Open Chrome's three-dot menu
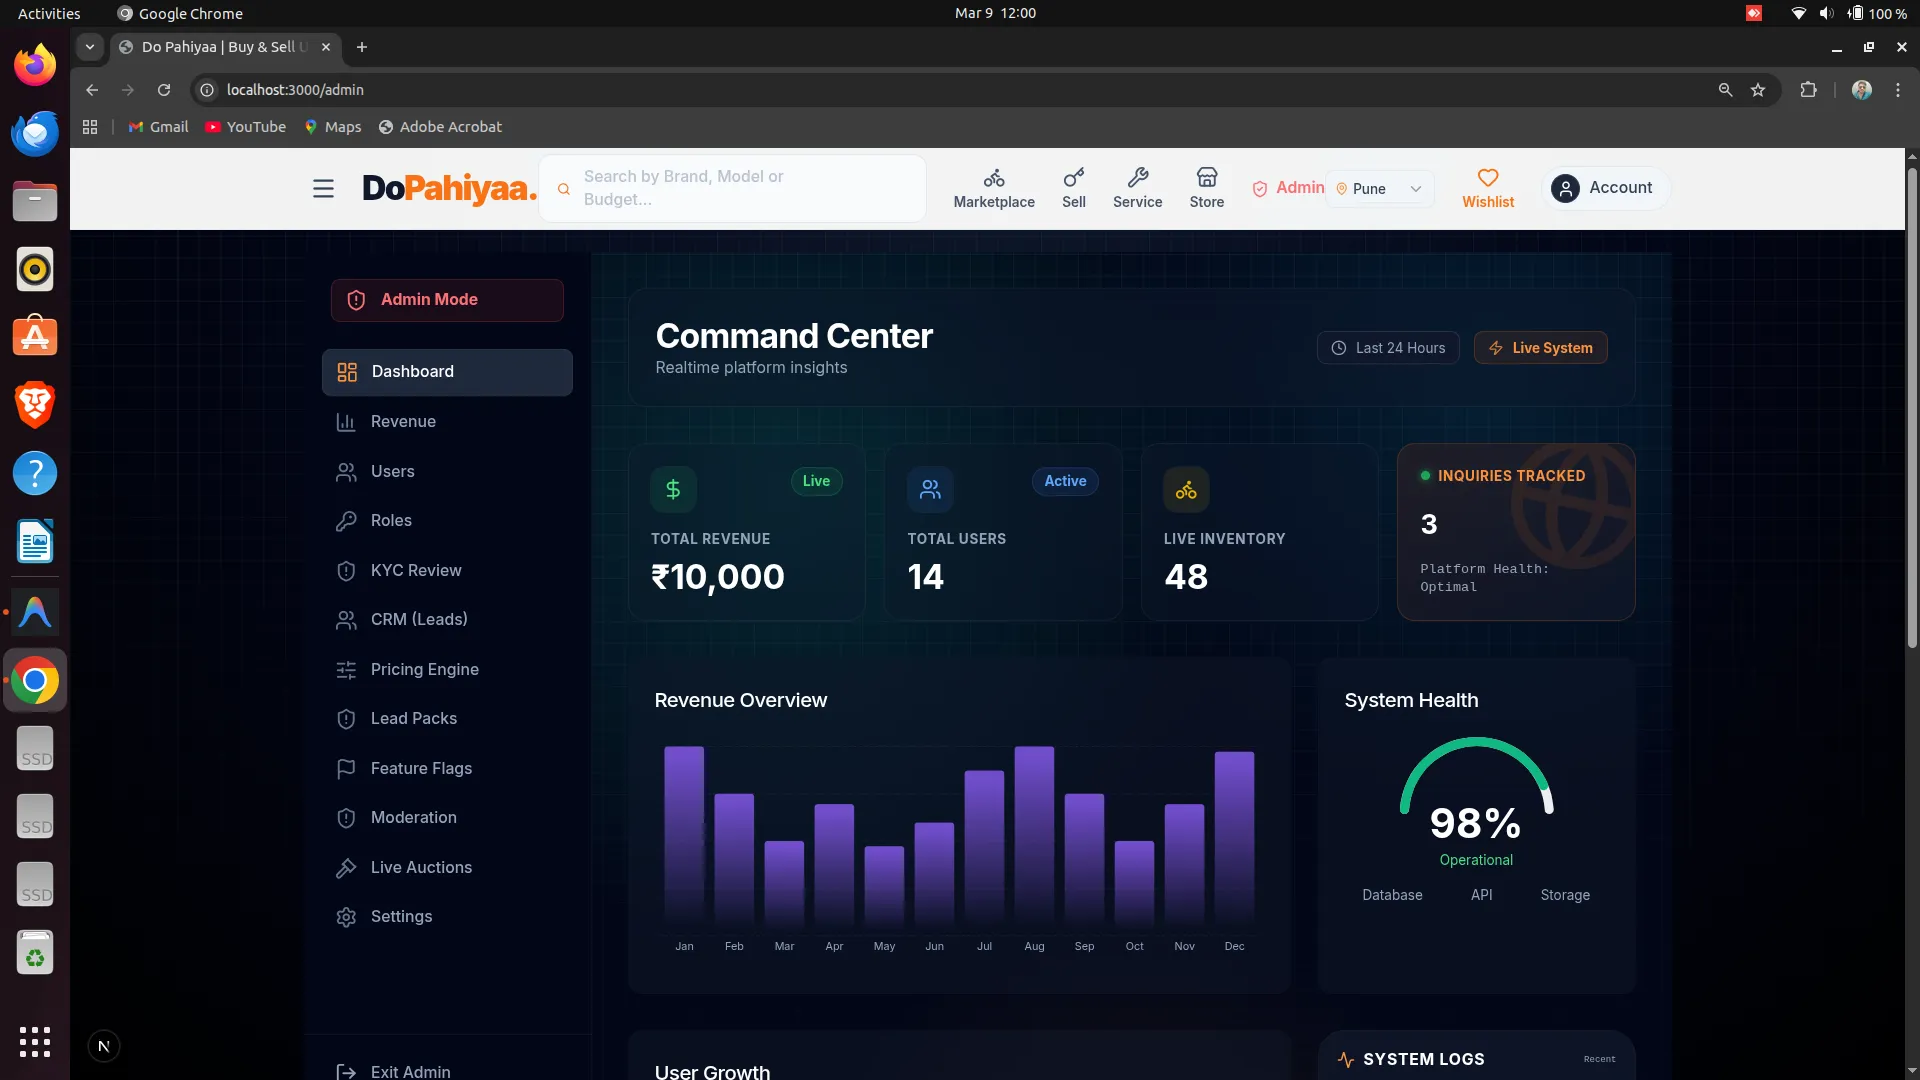Image resolution: width=1920 pixels, height=1080 pixels. pyautogui.click(x=1897, y=90)
